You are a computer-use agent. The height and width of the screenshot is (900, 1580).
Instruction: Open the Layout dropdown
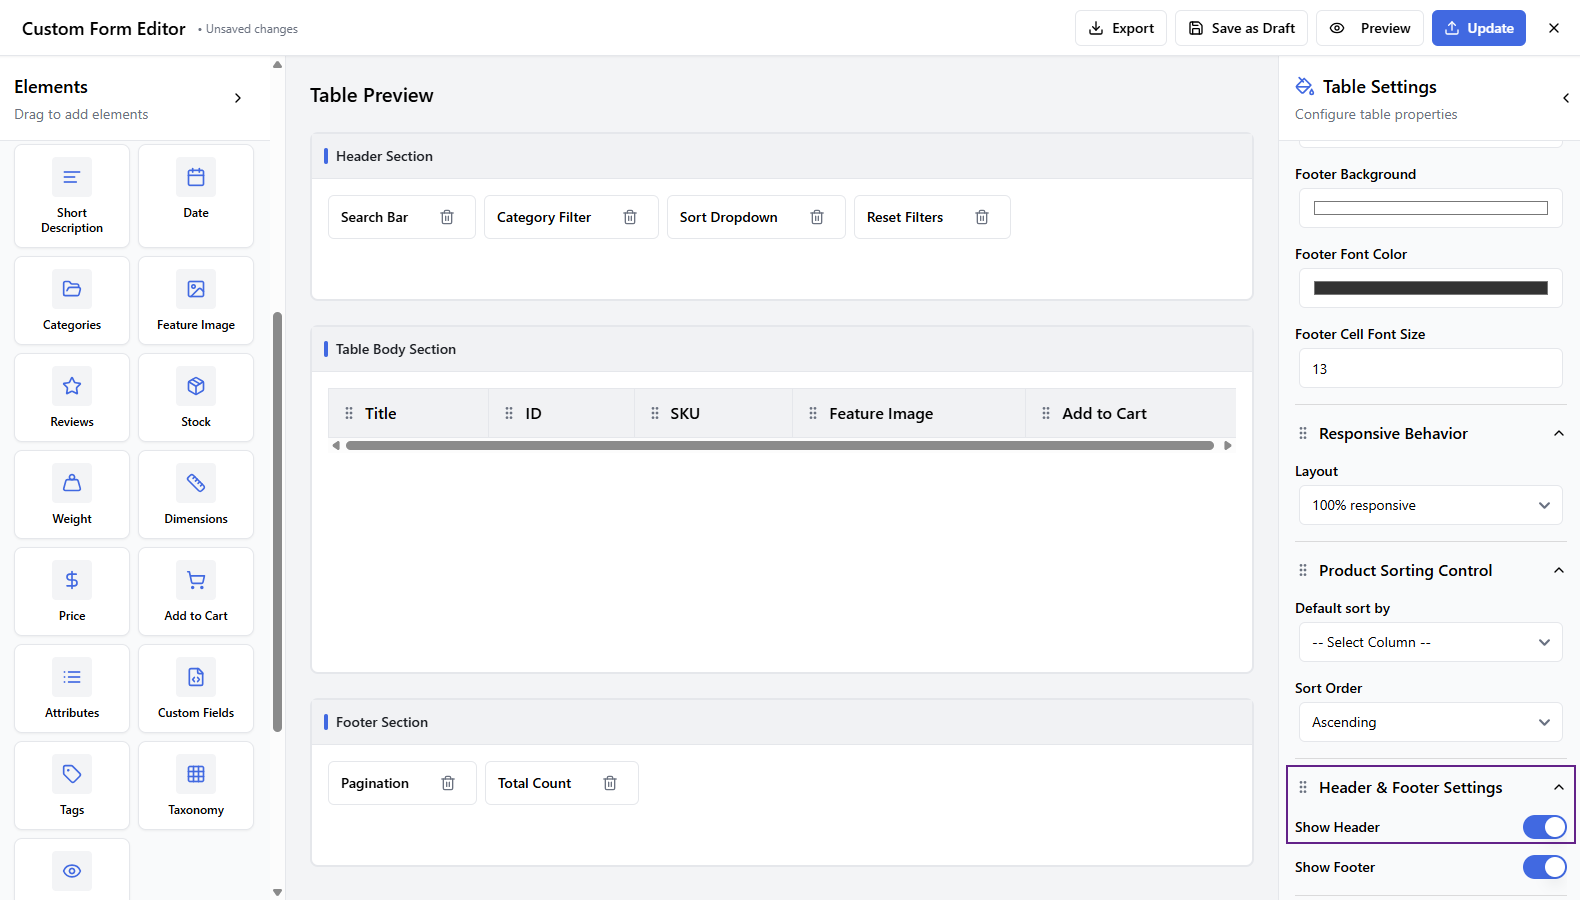coord(1430,505)
